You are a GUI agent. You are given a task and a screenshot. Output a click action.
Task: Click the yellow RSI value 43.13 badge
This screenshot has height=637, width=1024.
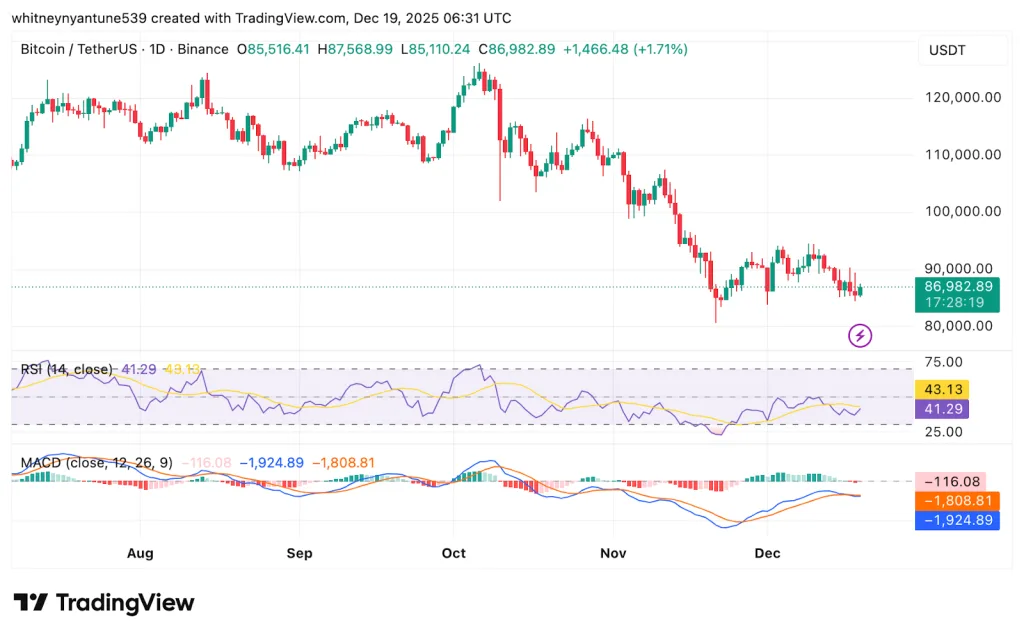pyautogui.click(x=941, y=389)
